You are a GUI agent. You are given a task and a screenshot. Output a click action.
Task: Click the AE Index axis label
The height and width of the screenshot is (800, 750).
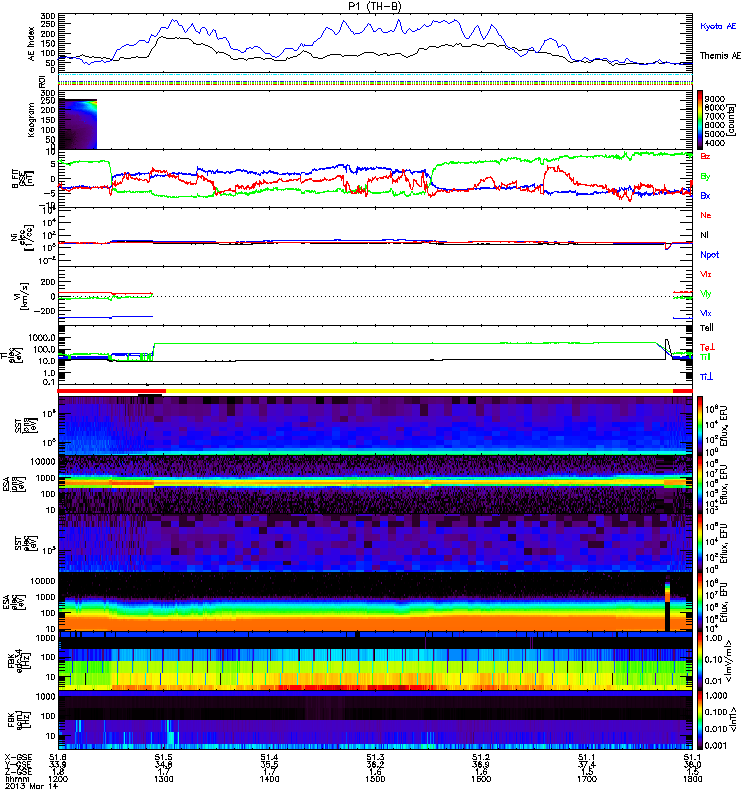pyautogui.click(x=32, y=44)
